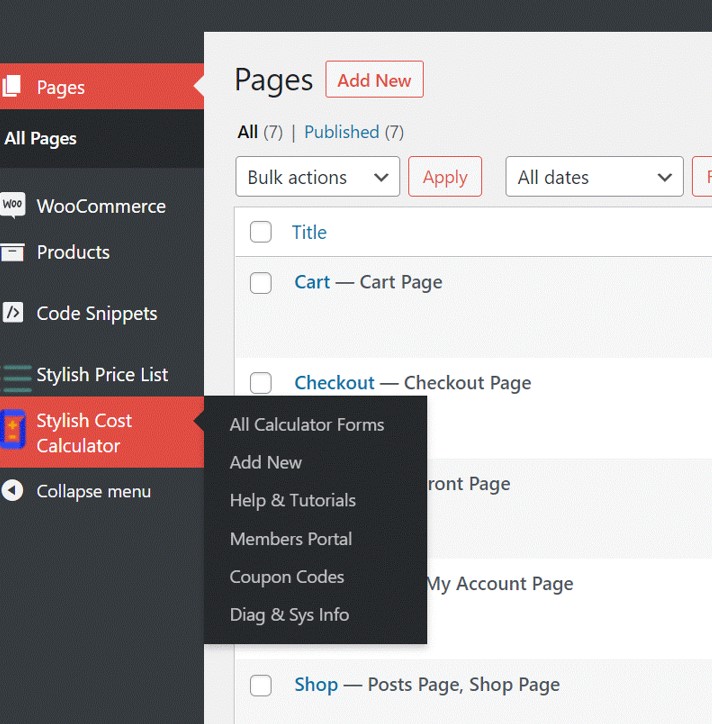Click the Stylish Cost Calculator icon
The height and width of the screenshot is (724, 712).
[12, 429]
